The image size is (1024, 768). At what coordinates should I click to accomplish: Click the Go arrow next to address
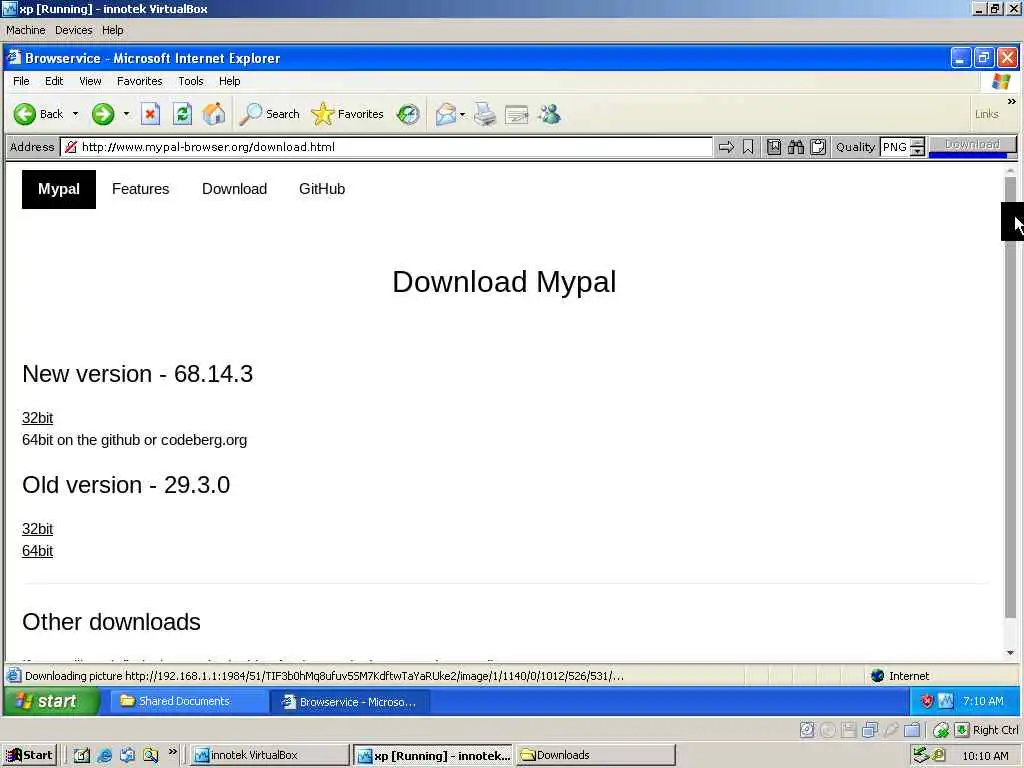click(x=726, y=147)
